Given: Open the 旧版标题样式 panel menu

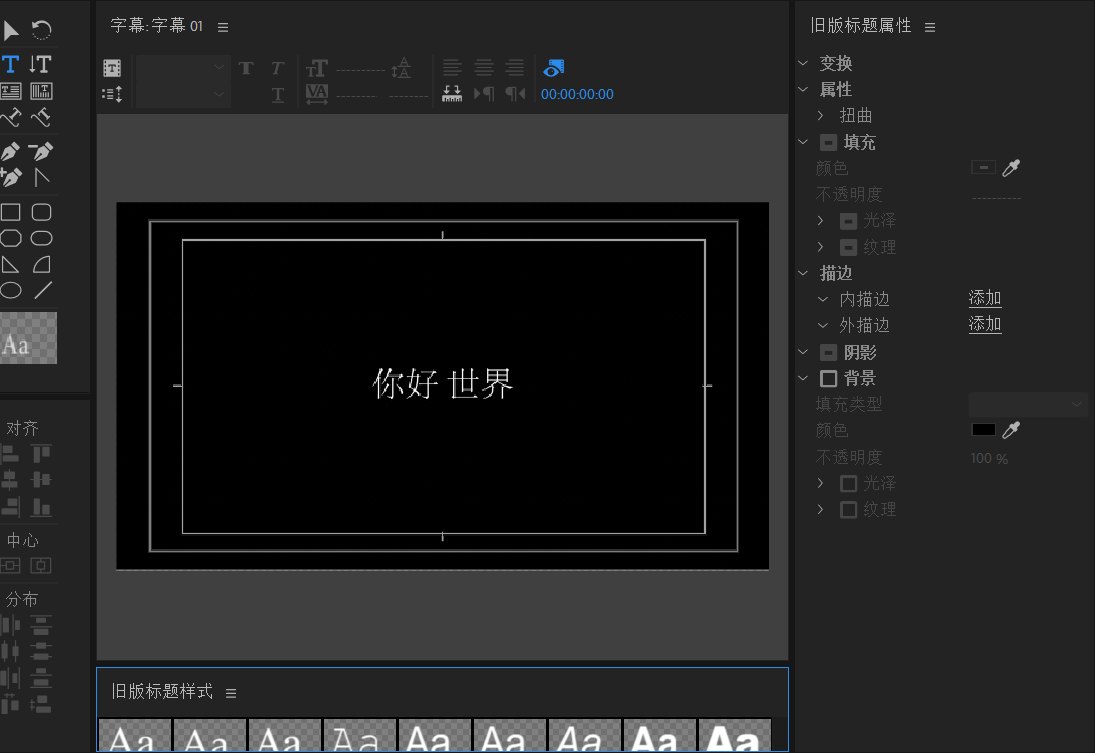Looking at the screenshot, I should 231,693.
